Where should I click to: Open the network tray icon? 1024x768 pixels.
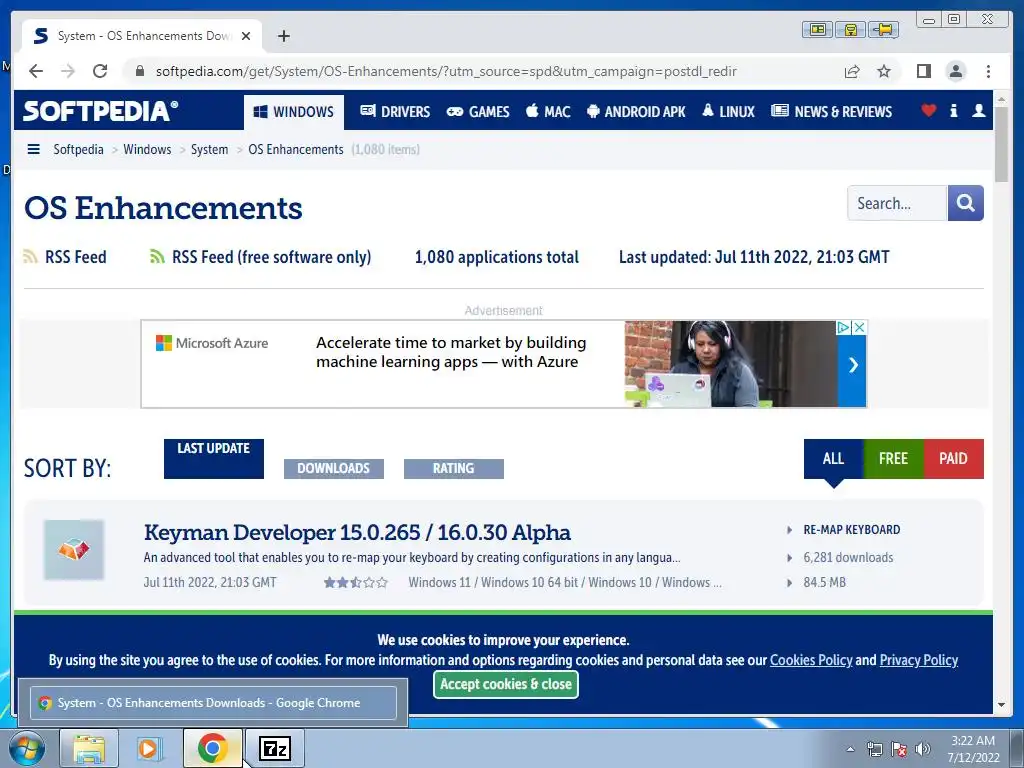[x=874, y=749]
